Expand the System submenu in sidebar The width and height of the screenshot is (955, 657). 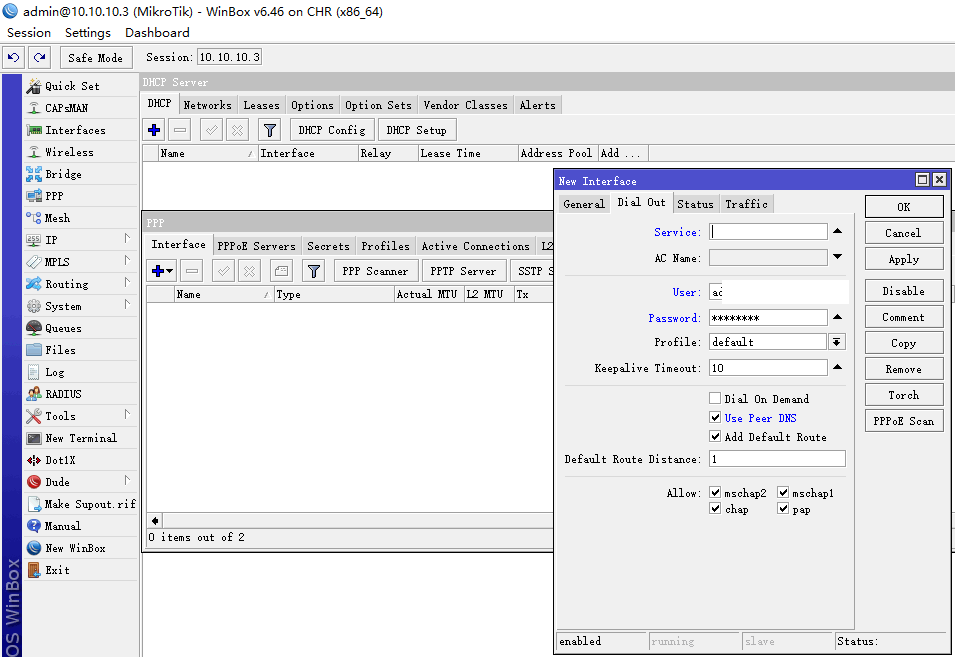coord(127,304)
